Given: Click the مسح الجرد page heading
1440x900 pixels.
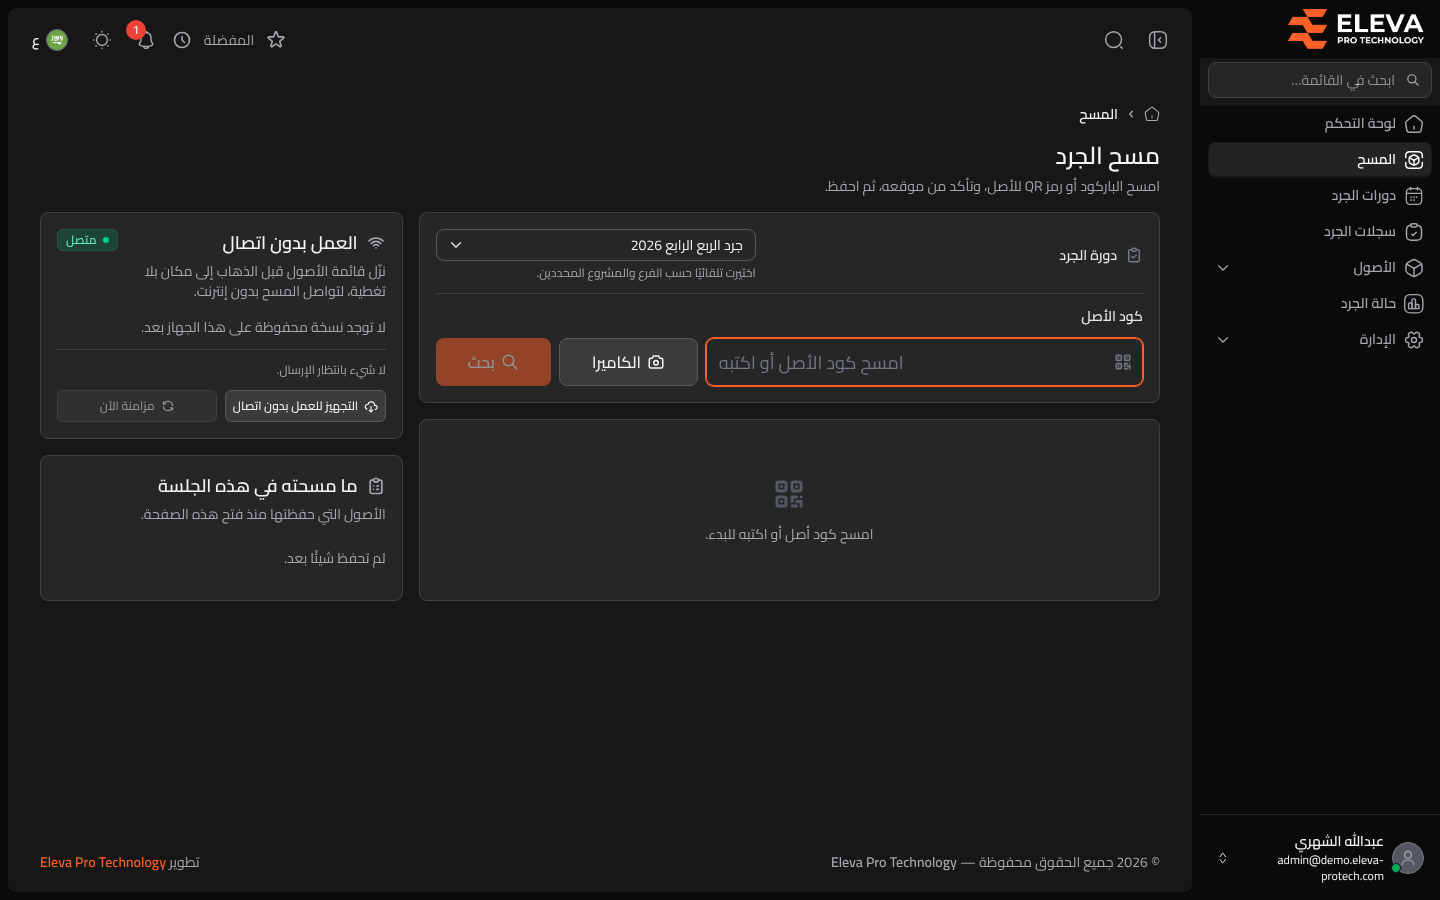Looking at the screenshot, I should pyautogui.click(x=1107, y=156).
